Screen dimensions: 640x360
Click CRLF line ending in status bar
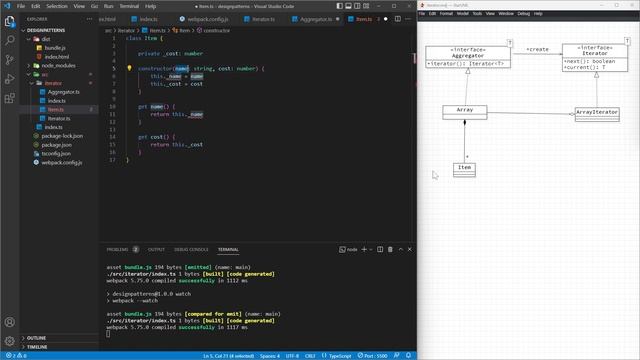point(310,356)
